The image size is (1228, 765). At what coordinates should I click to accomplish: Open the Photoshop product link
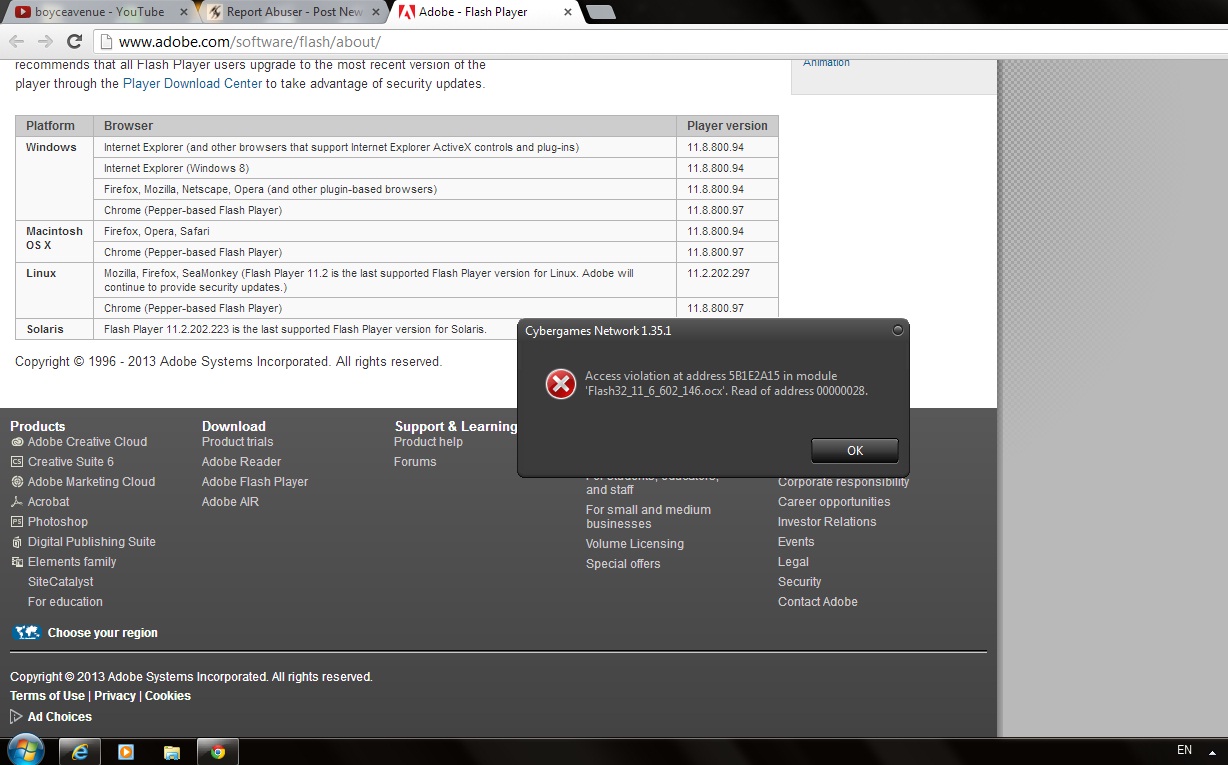58,522
